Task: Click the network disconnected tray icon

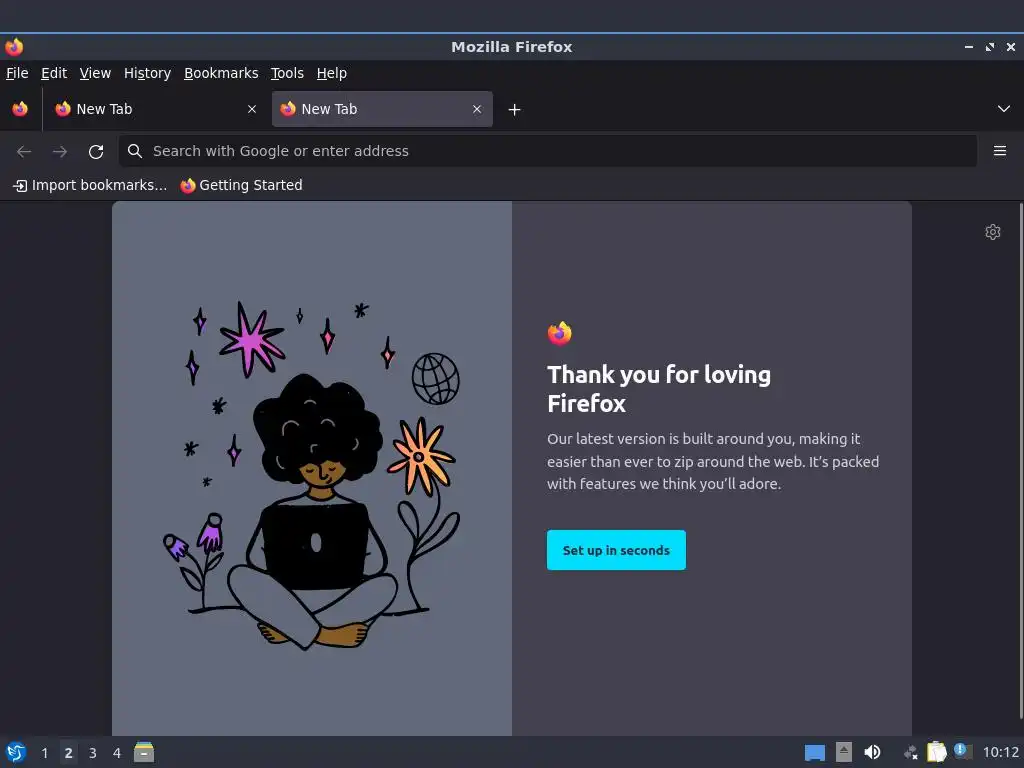Action: 910,753
